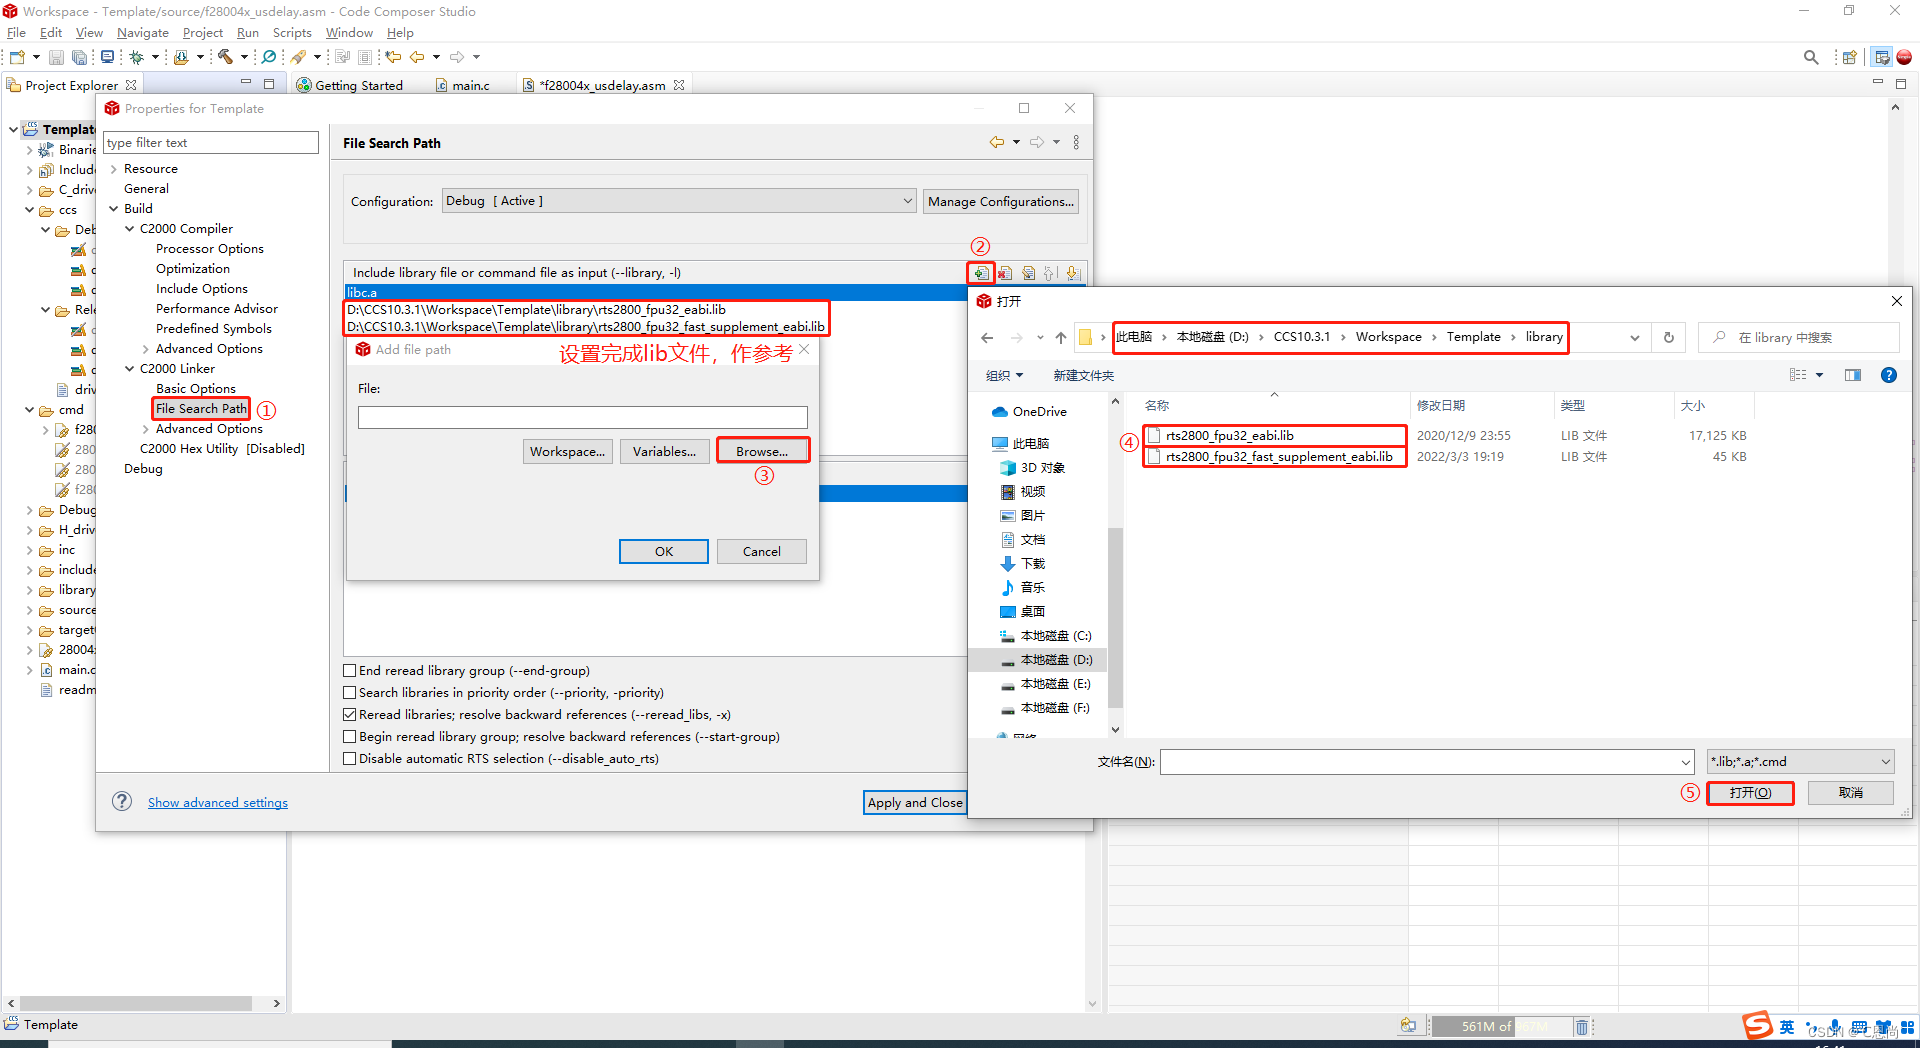
Task: Click the Back arrow in Open file dialog
Action: tap(987, 338)
